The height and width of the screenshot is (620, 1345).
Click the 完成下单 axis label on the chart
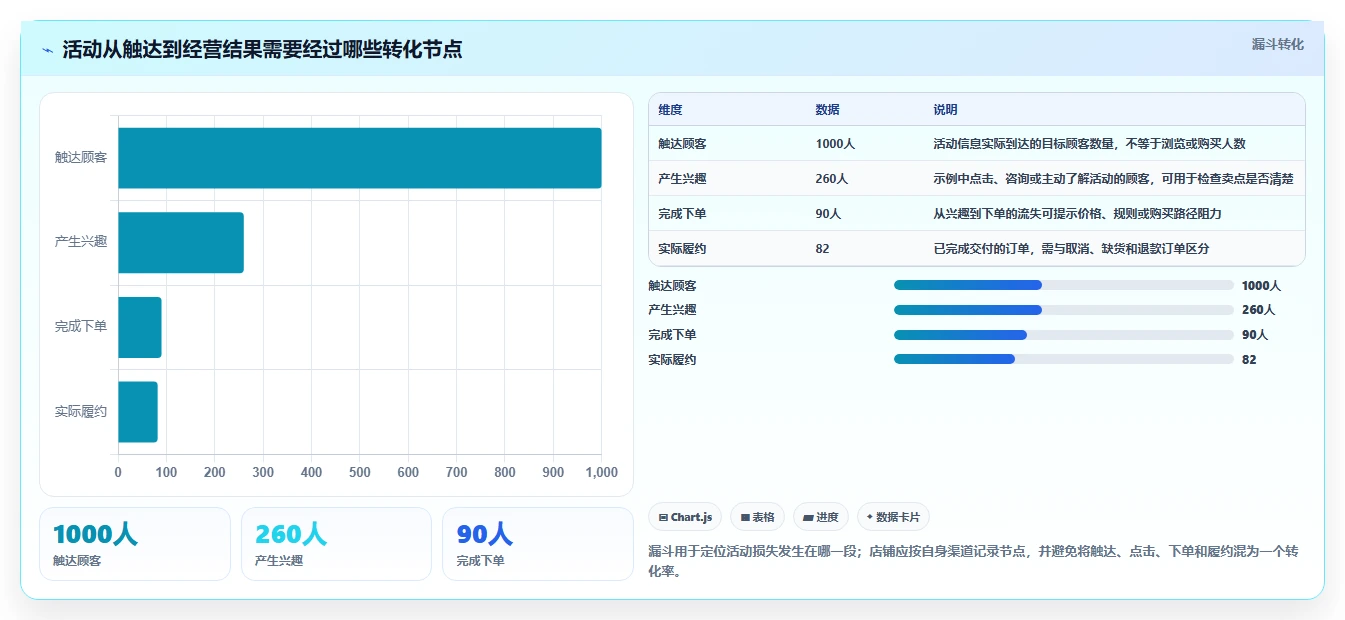pos(81,327)
